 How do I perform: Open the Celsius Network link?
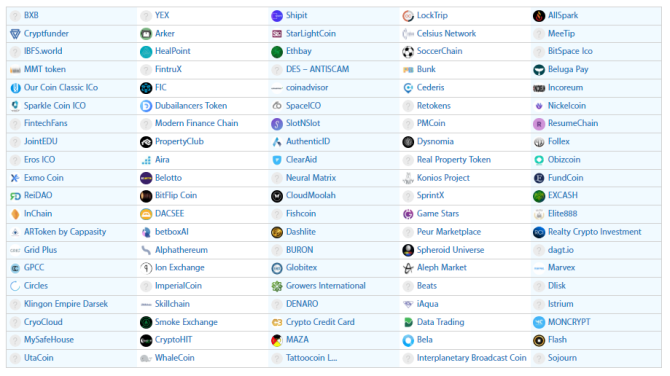446,33
